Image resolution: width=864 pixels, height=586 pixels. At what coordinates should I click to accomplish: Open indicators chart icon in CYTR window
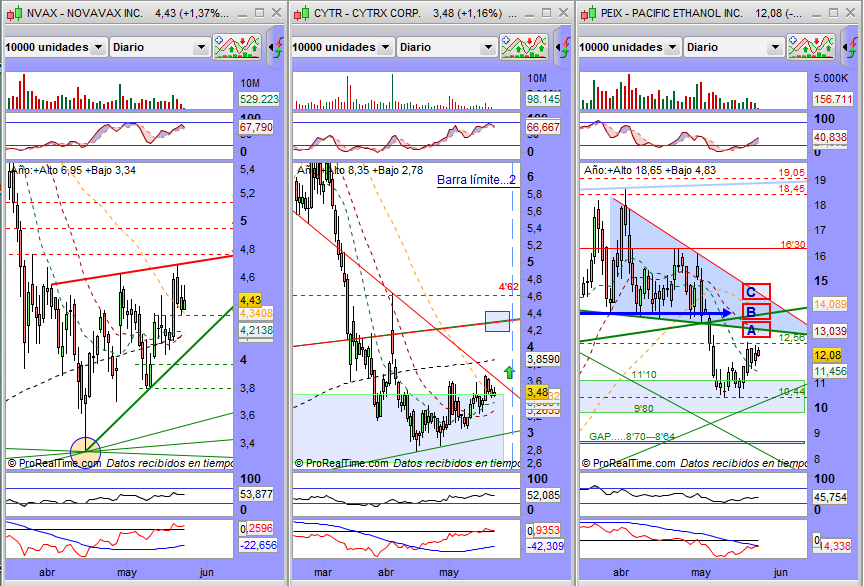click(x=524, y=47)
